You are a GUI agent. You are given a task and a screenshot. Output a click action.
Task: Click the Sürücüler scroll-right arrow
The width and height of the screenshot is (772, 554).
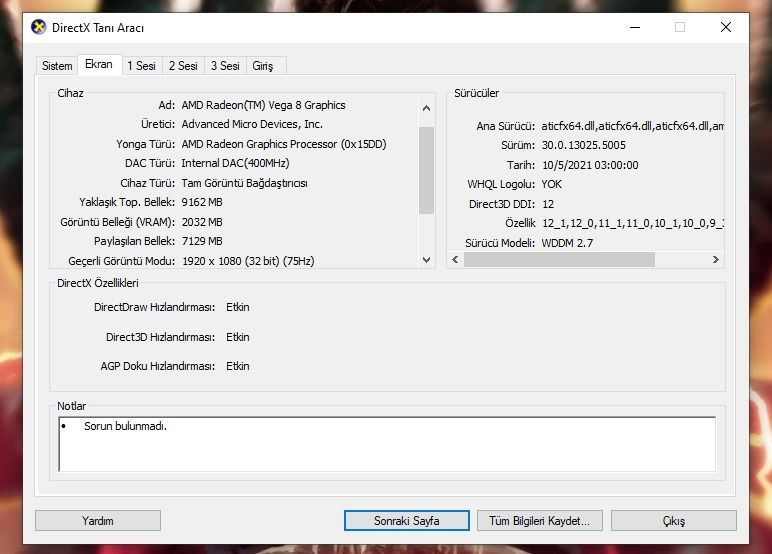click(x=716, y=260)
